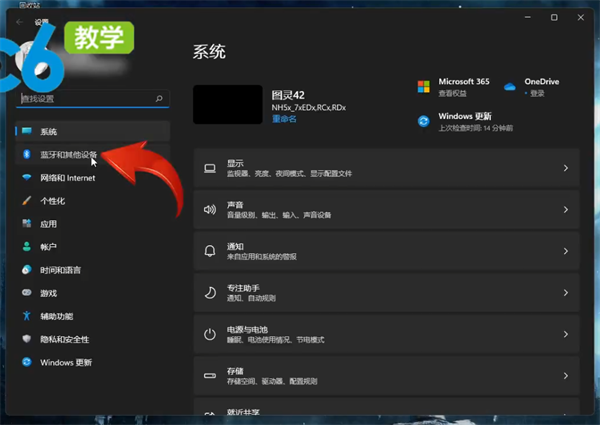Maximize the Settings window
600x425 pixels.
(x=554, y=18)
